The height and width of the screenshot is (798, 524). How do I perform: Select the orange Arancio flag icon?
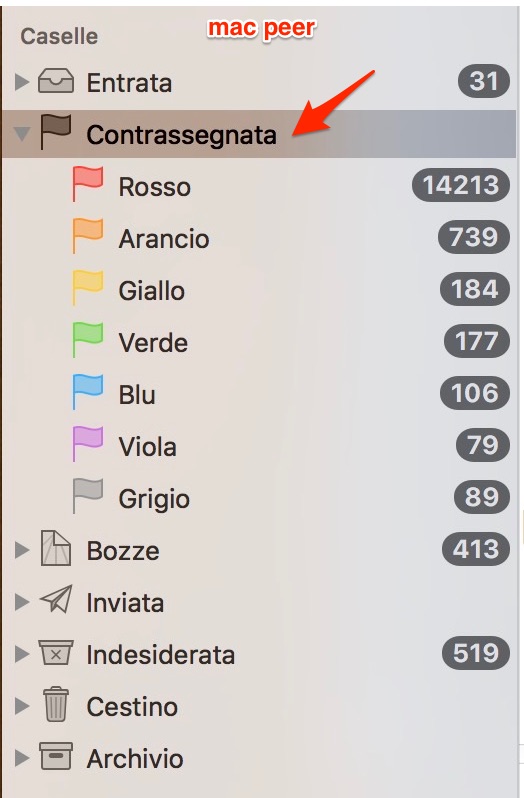[x=88, y=236]
